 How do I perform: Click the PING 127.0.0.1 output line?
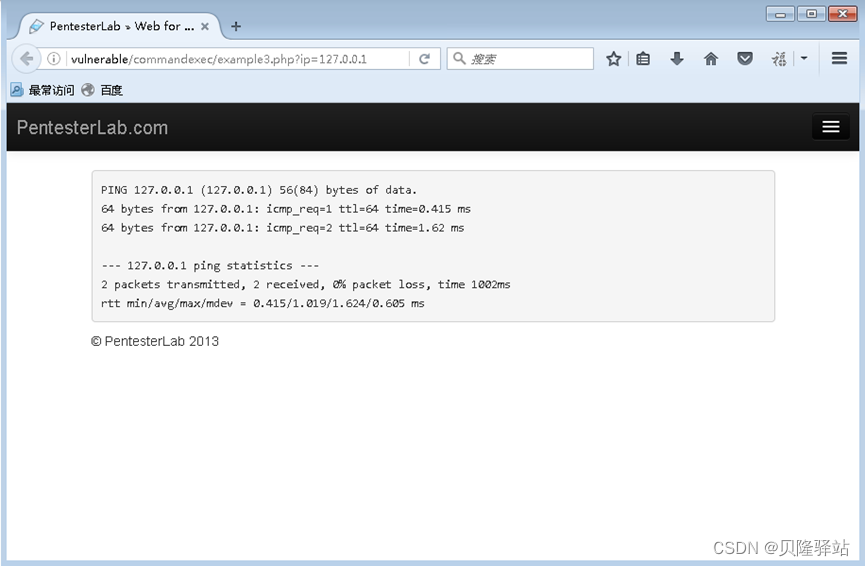pos(259,190)
